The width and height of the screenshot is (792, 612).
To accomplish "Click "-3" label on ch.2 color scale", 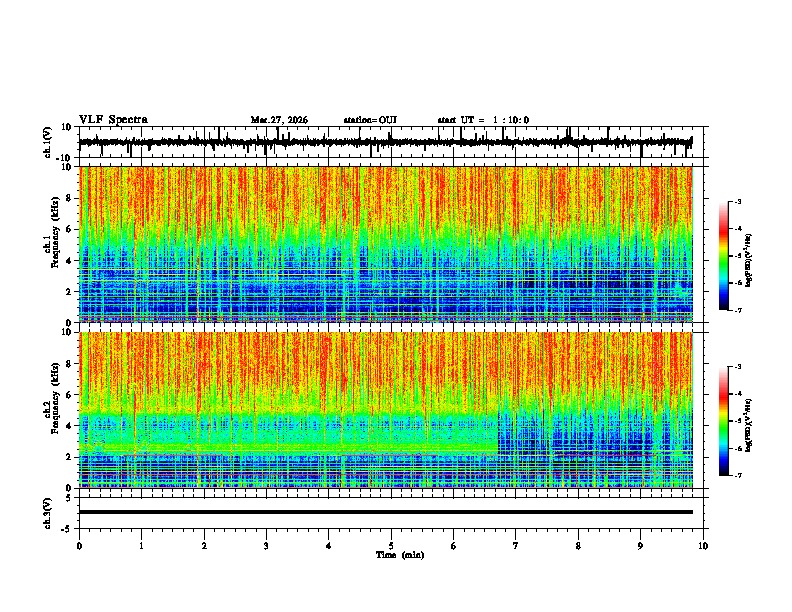I will point(738,367).
